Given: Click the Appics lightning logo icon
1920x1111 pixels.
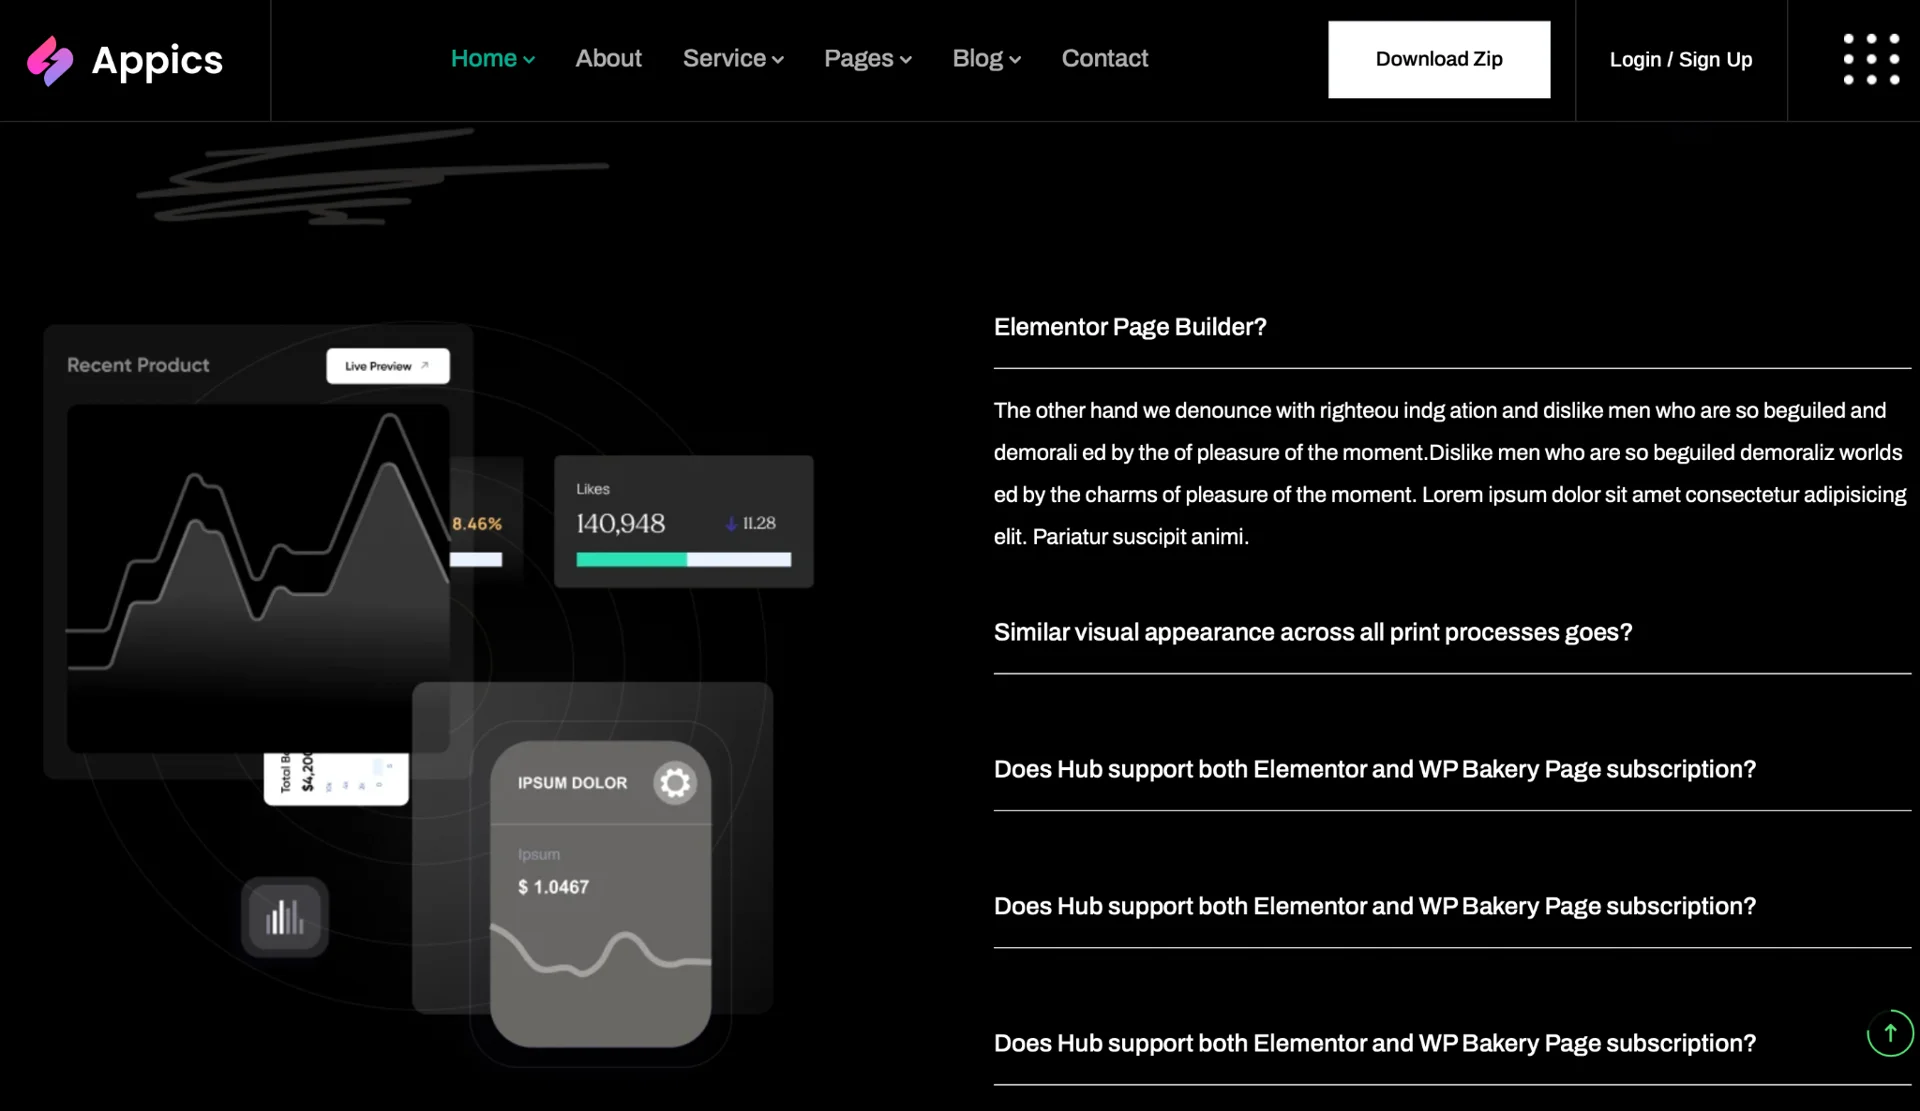Looking at the screenshot, I should pyautogui.click(x=49, y=60).
